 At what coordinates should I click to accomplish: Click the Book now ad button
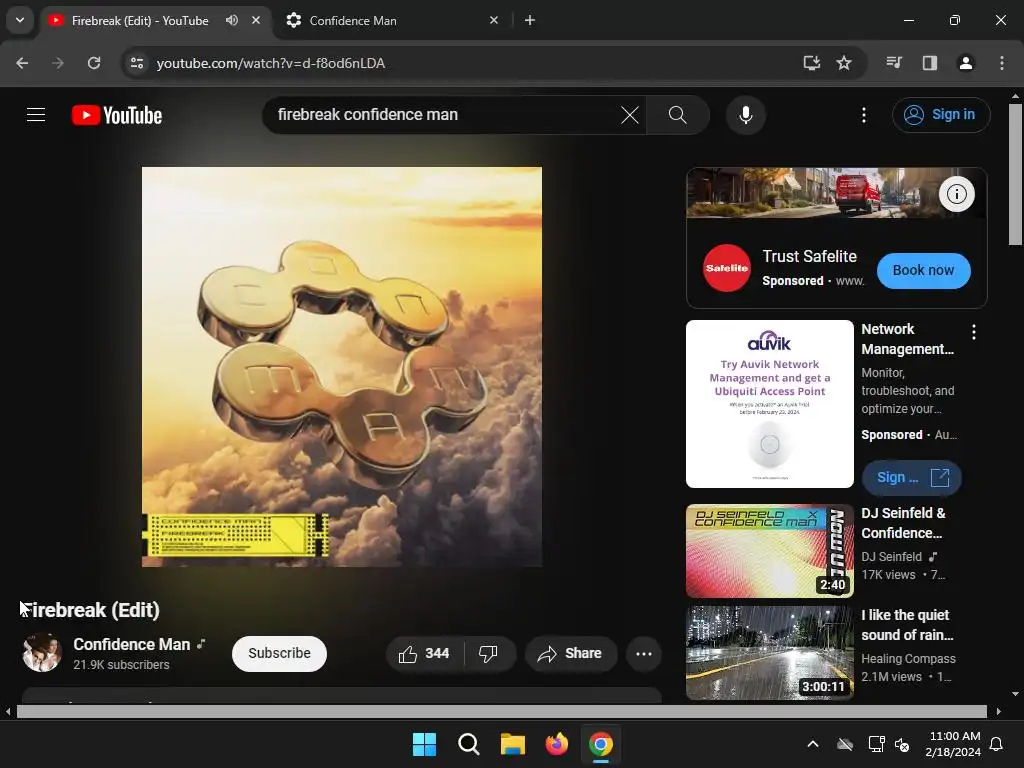click(923, 270)
